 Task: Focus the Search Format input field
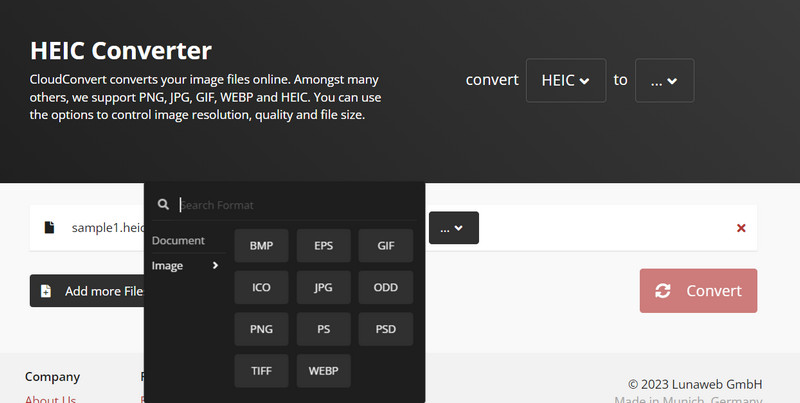295,205
